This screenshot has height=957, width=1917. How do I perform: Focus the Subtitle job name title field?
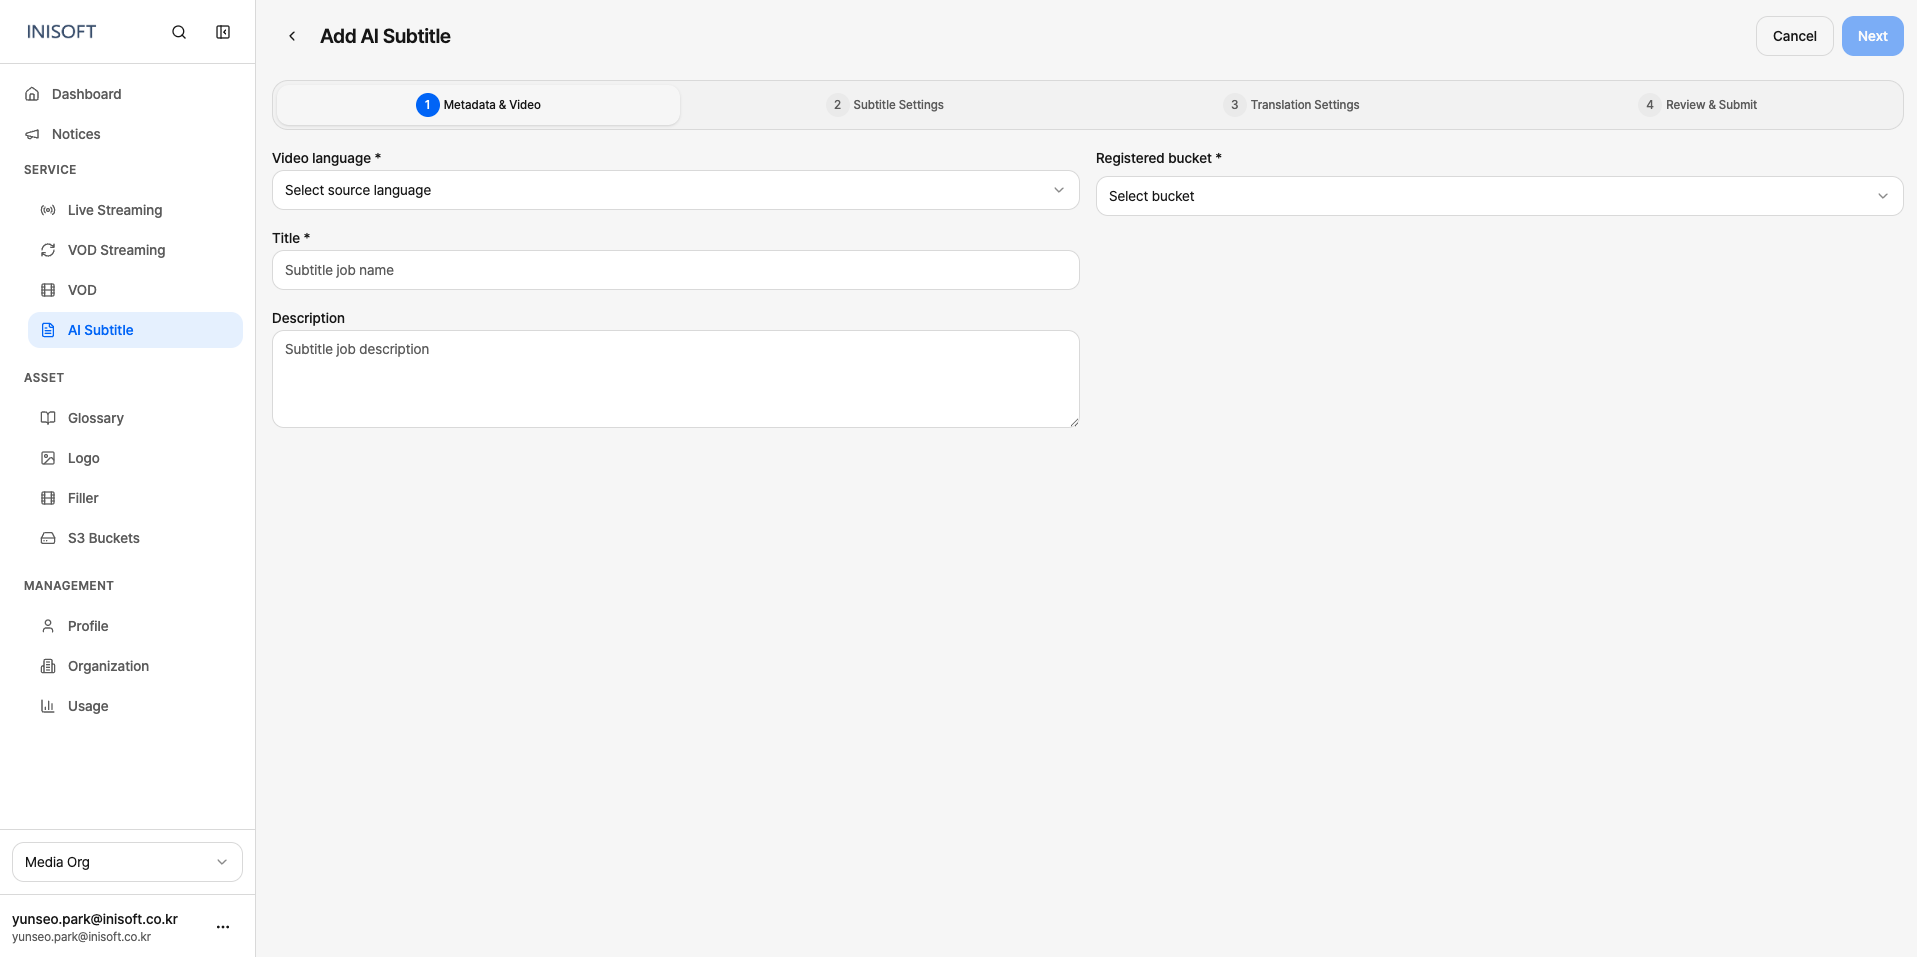[676, 270]
